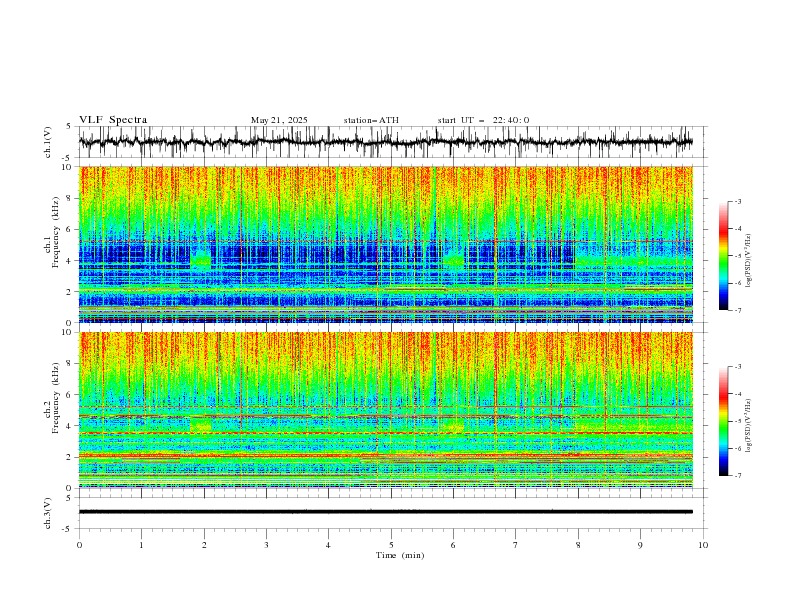The image size is (792, 612).
Task: Click time axis tick label "8"
Action: pos(578,545)
